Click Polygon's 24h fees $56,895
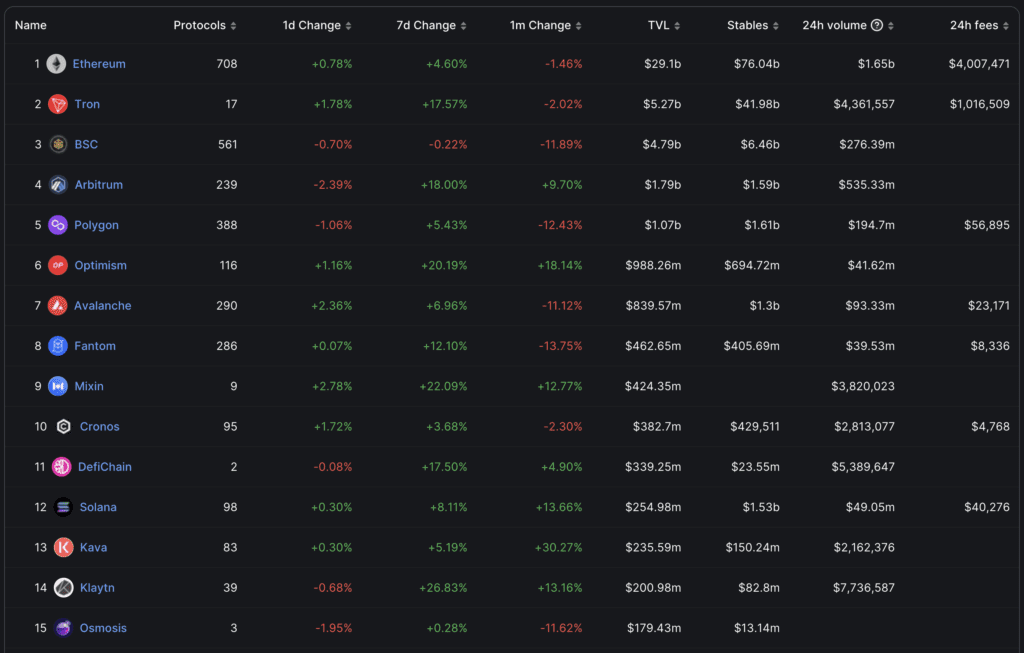This screenshot has height=653, width=1024. 987,225
